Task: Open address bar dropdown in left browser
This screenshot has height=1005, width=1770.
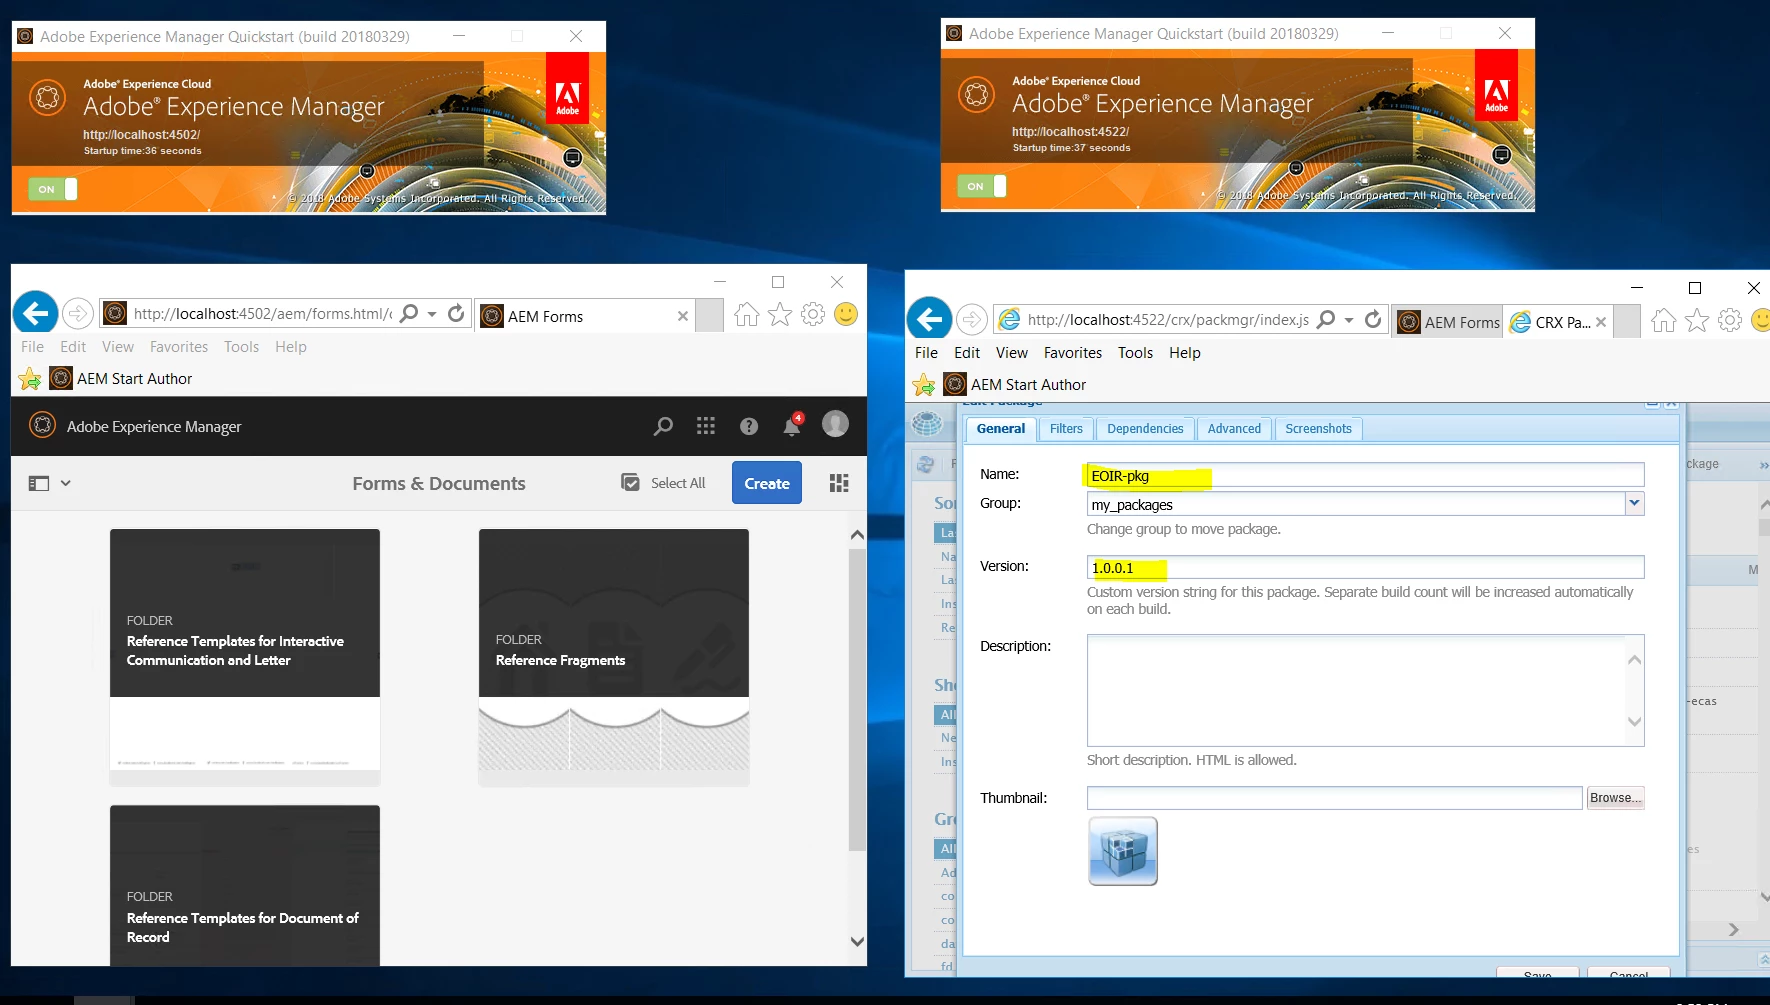Action: pyautogui.click(x=432, y=314)
